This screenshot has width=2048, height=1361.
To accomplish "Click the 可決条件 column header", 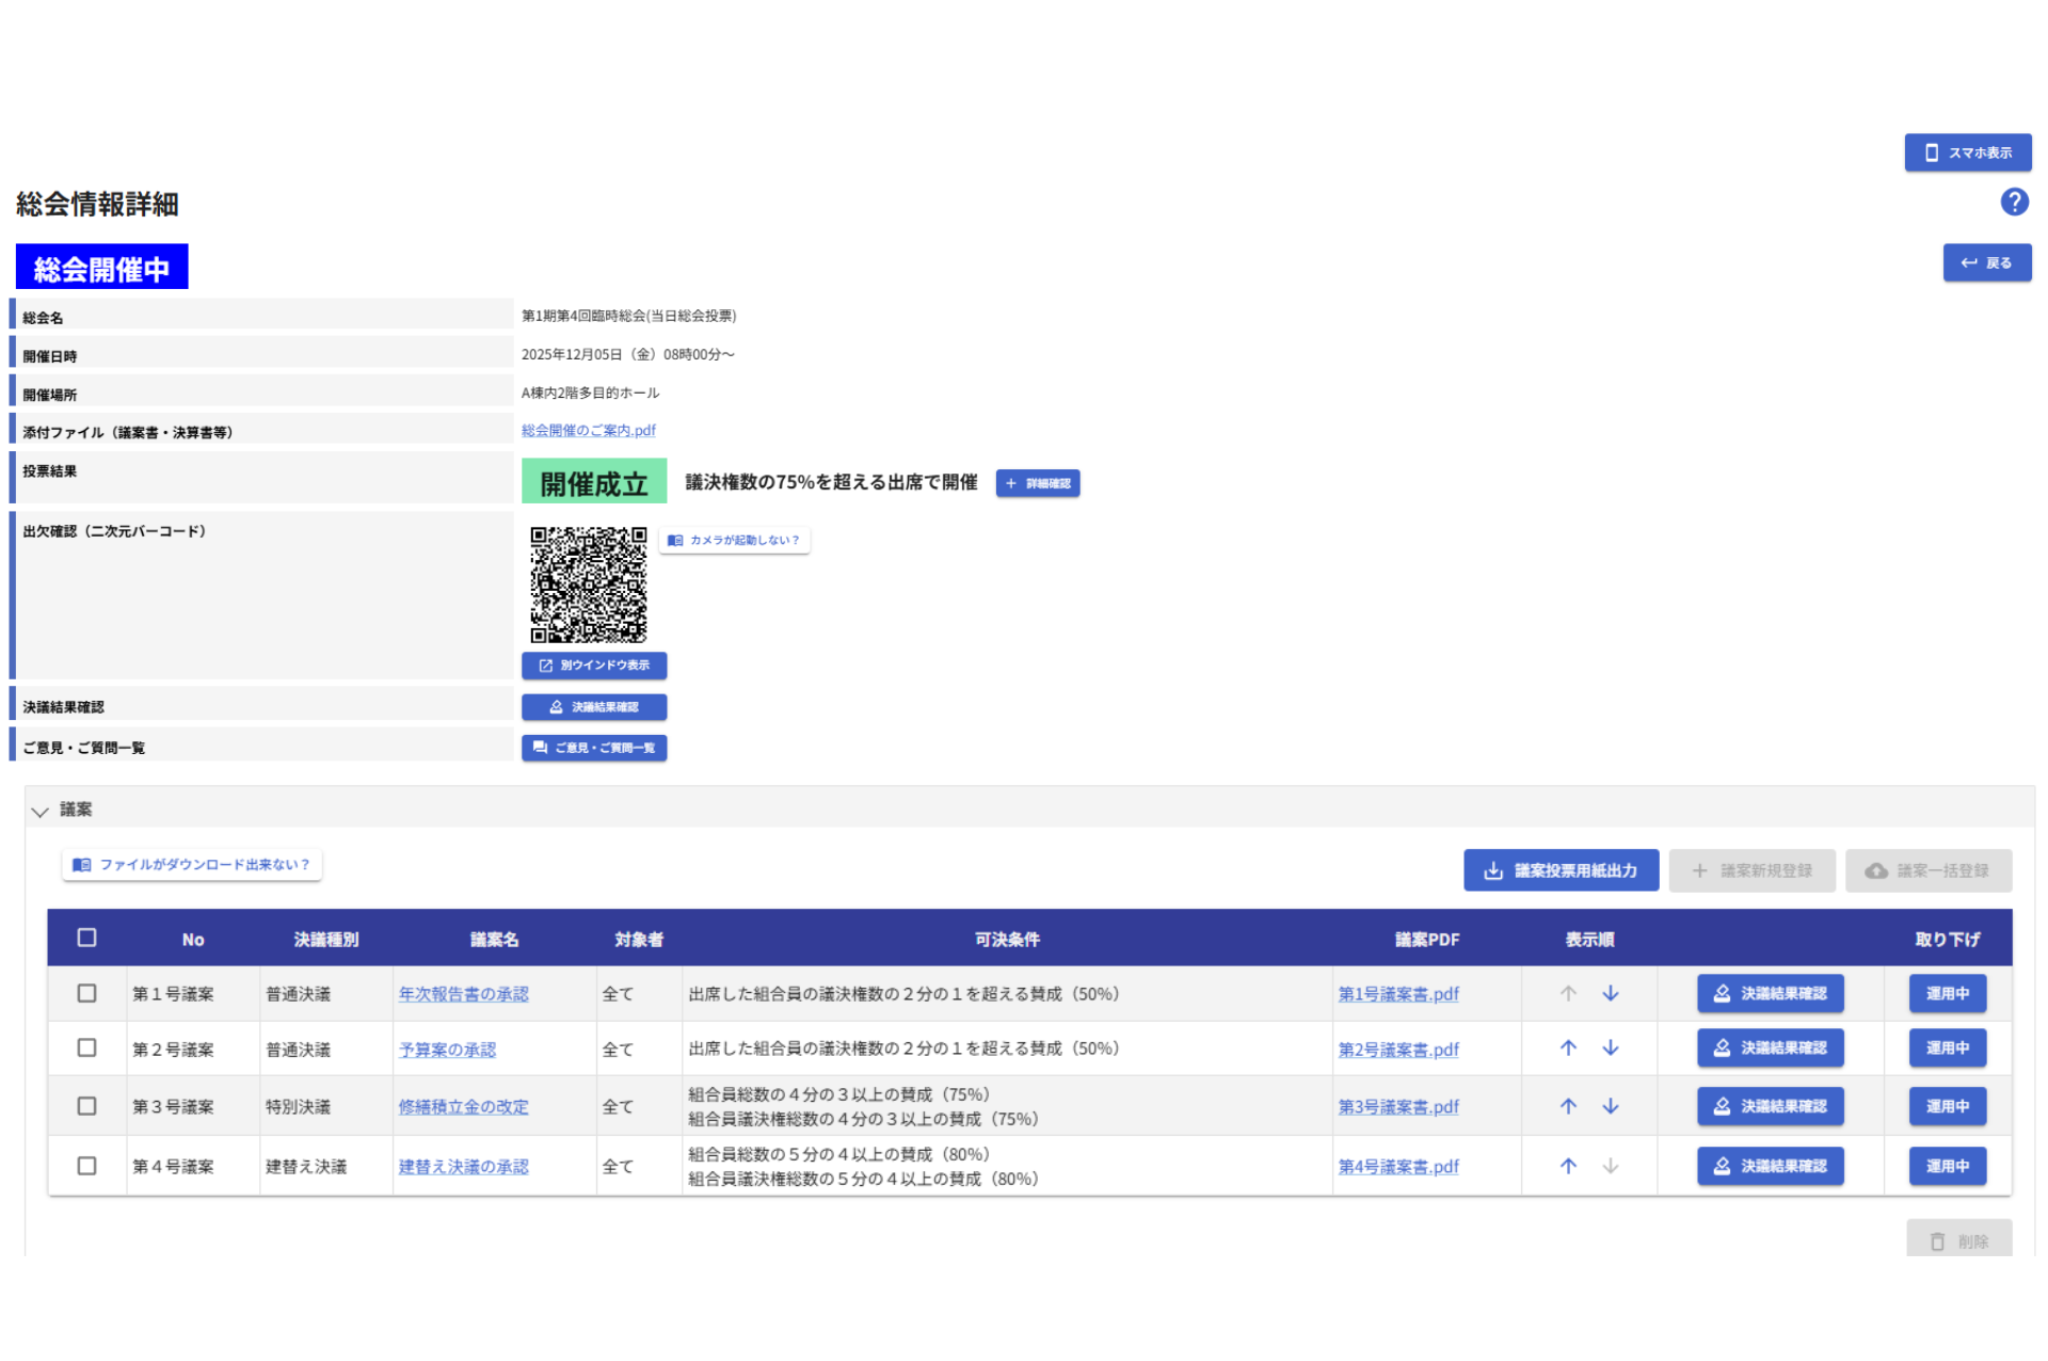I will click(1007, 939).
